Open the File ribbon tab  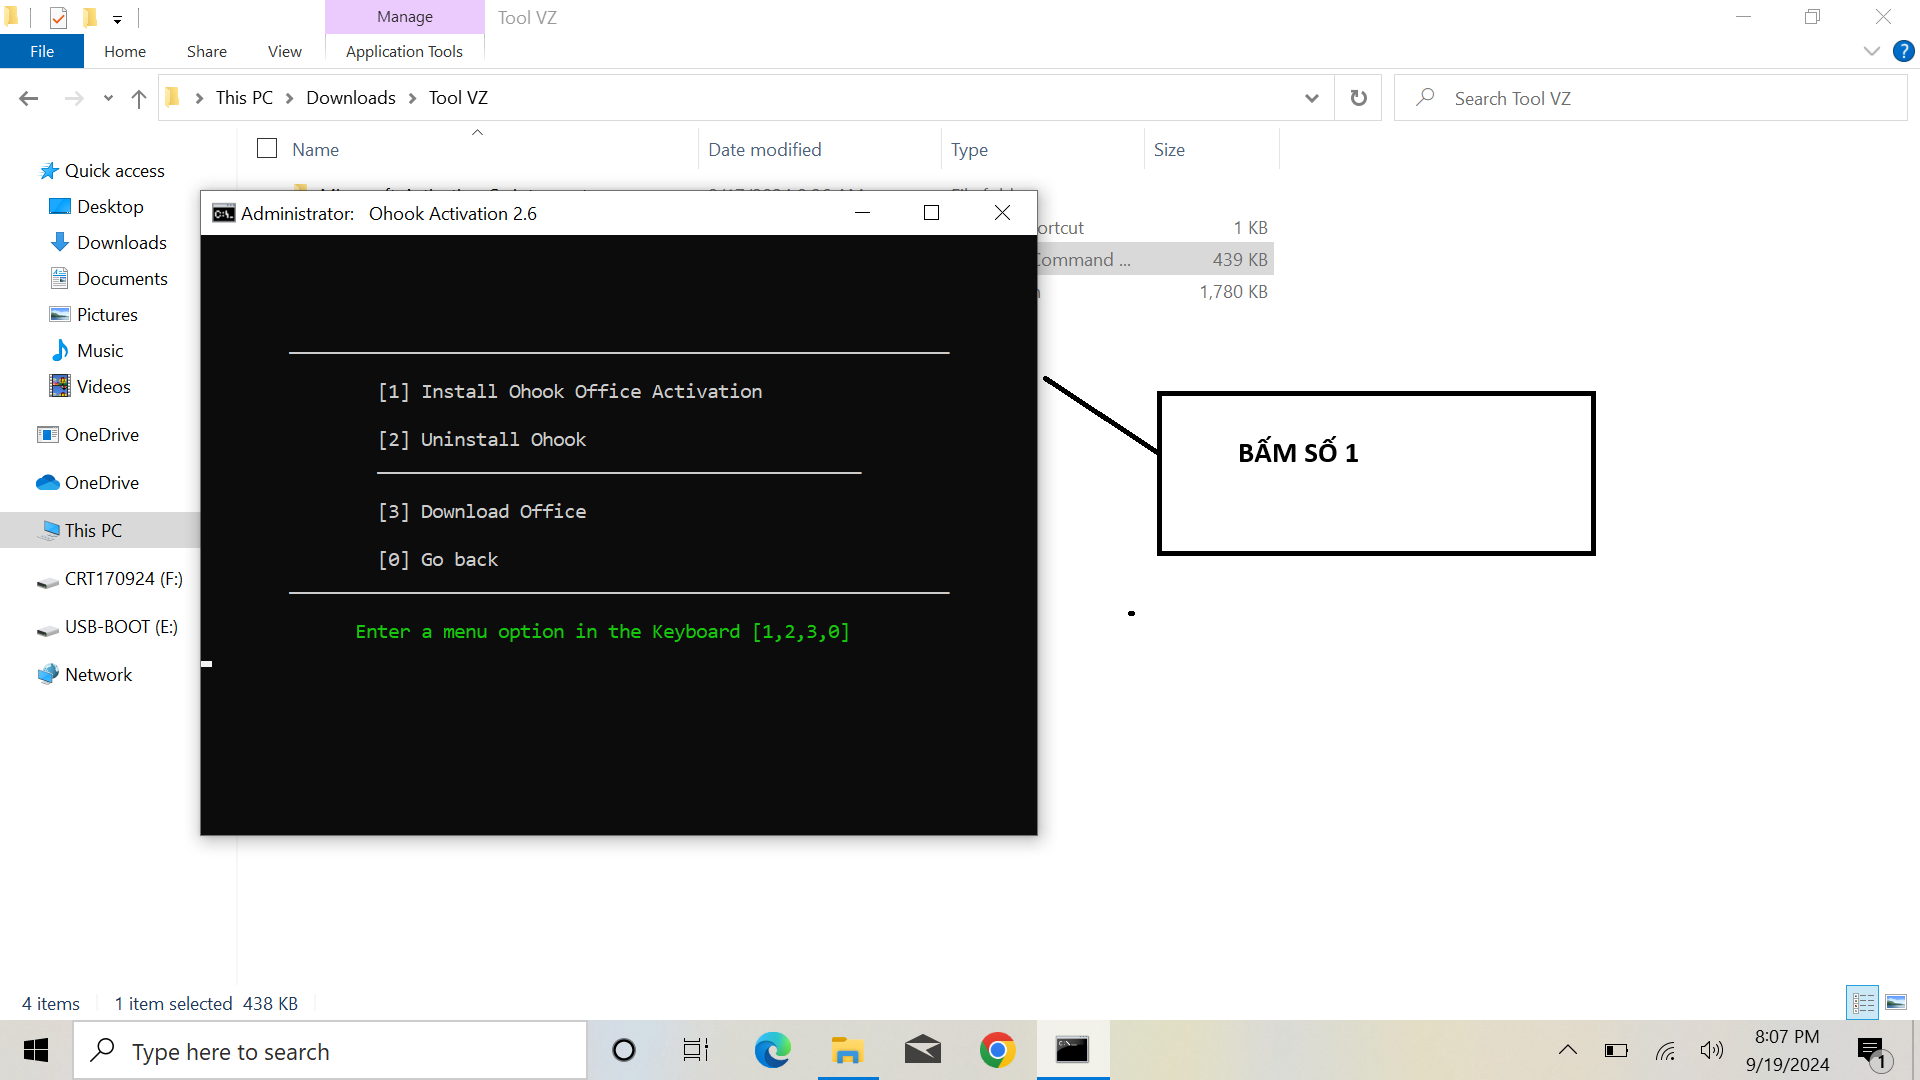click(x=42, y=51)
